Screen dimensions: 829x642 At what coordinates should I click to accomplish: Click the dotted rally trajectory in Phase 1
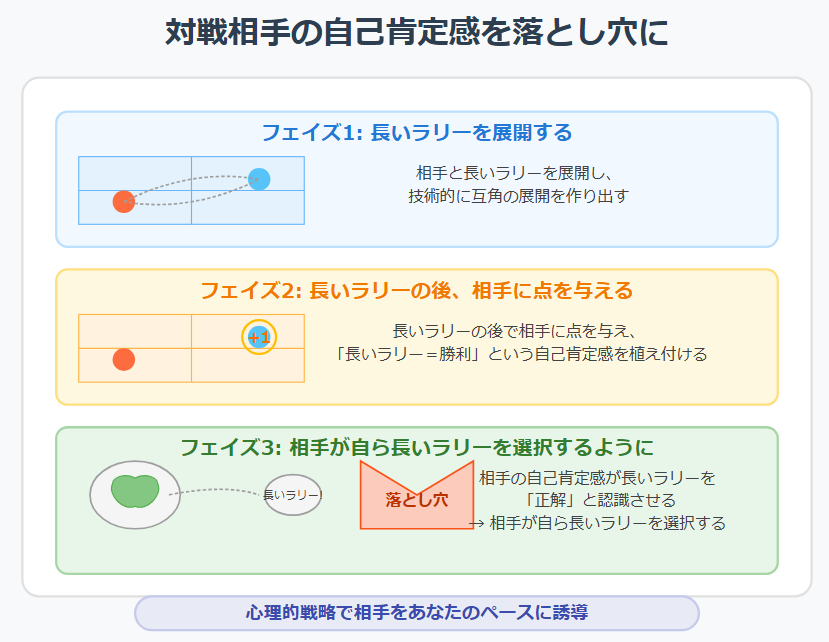click(191, 190)
